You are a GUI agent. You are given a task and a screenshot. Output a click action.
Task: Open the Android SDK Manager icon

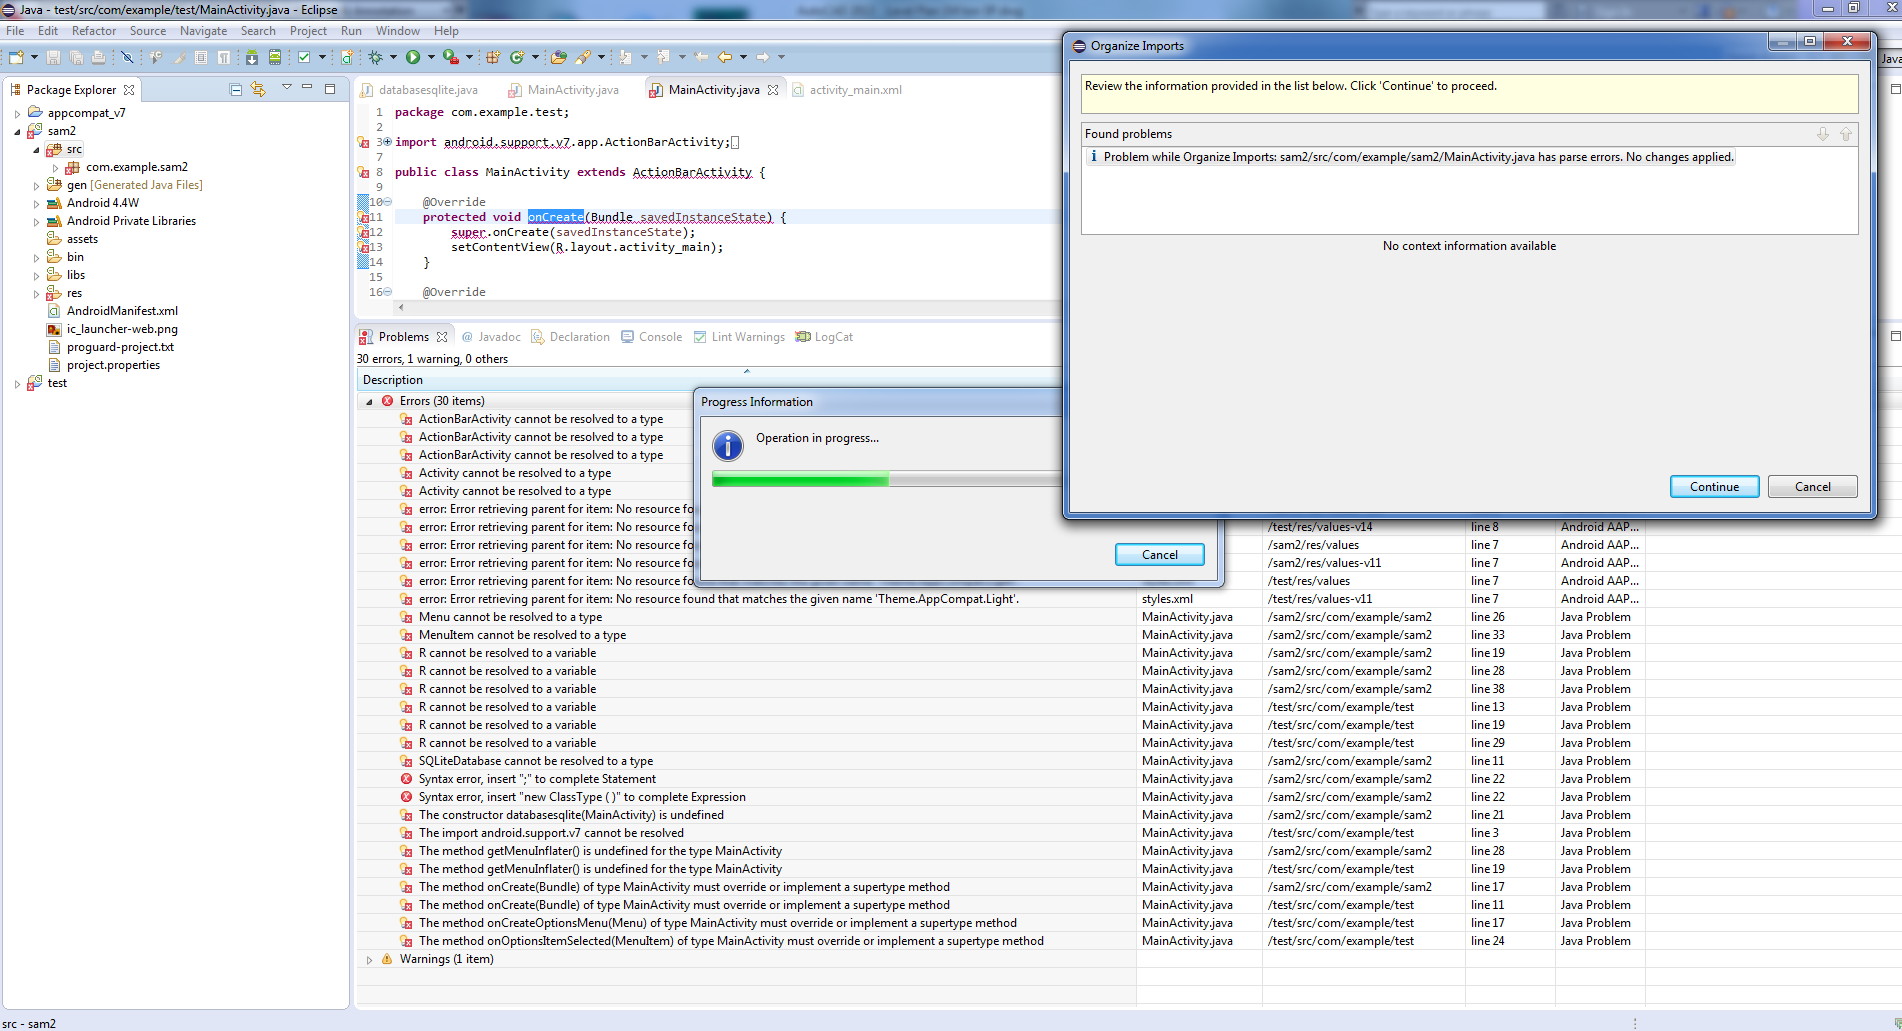252,57
